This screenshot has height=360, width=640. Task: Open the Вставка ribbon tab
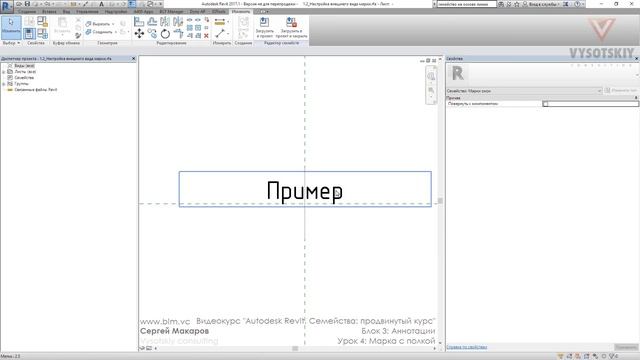coord(49,11)
